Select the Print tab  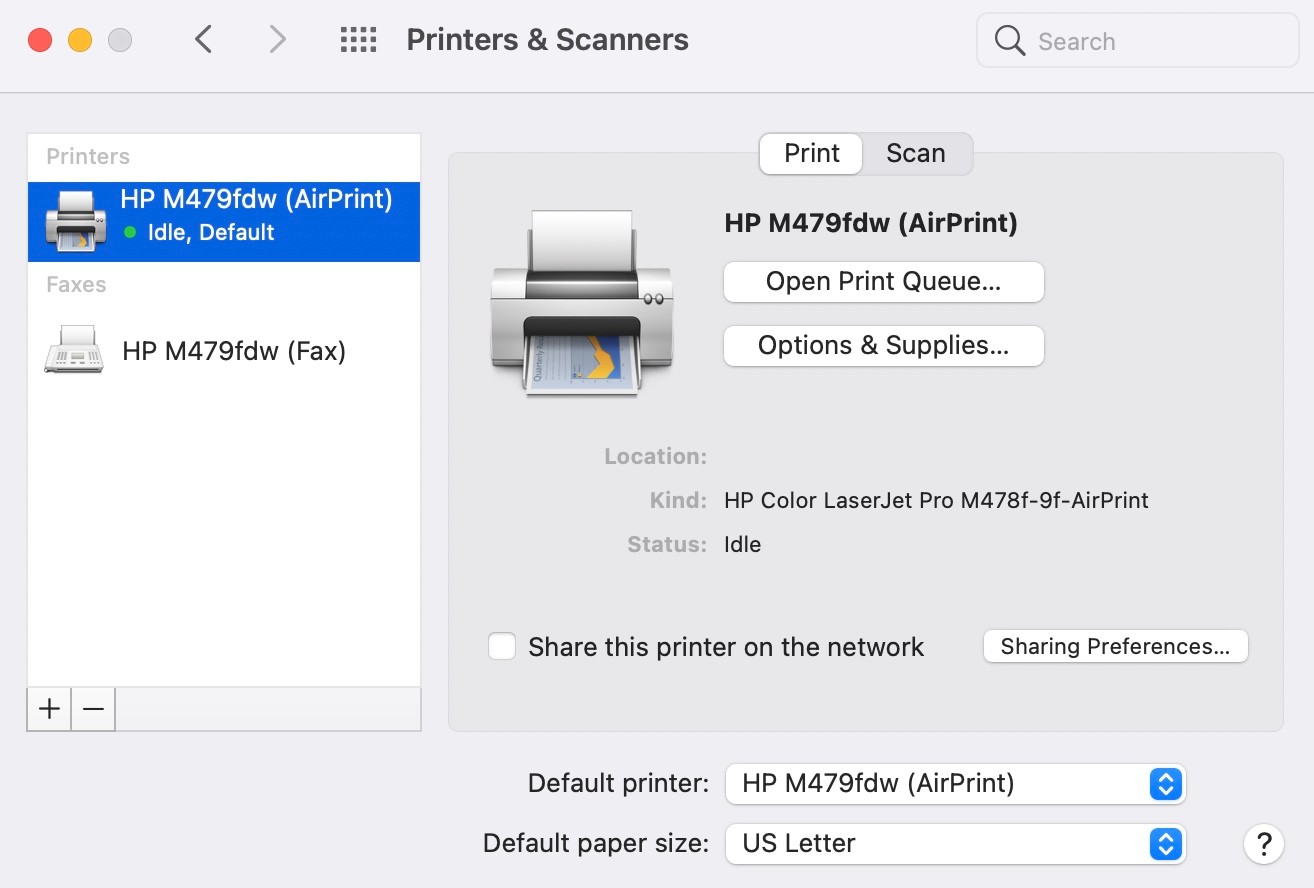click(811, 153)
